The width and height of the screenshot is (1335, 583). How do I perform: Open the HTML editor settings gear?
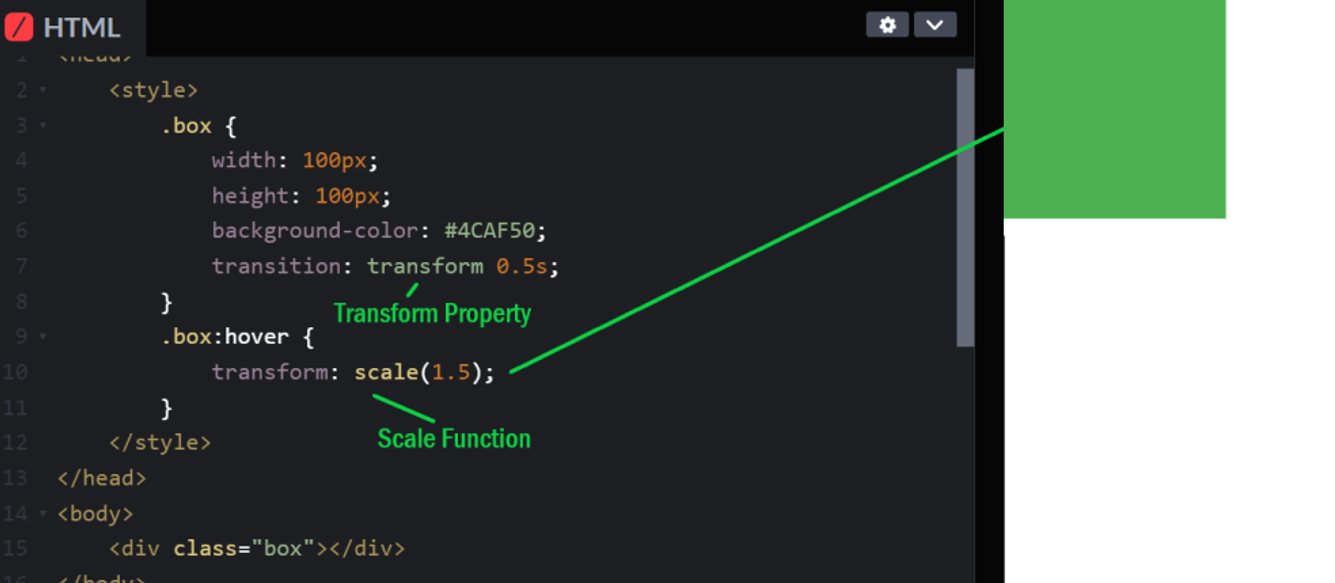point(887,25)
